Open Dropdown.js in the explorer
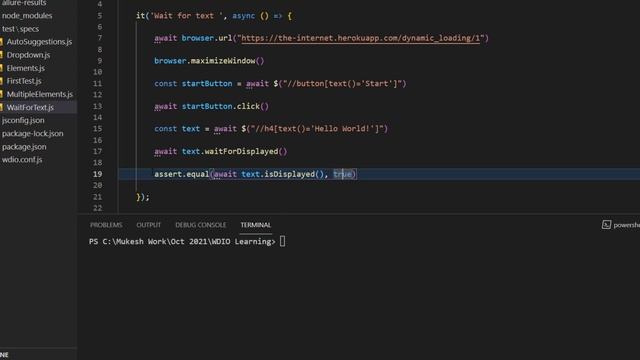Screen dimensions: 640x360 28,55
